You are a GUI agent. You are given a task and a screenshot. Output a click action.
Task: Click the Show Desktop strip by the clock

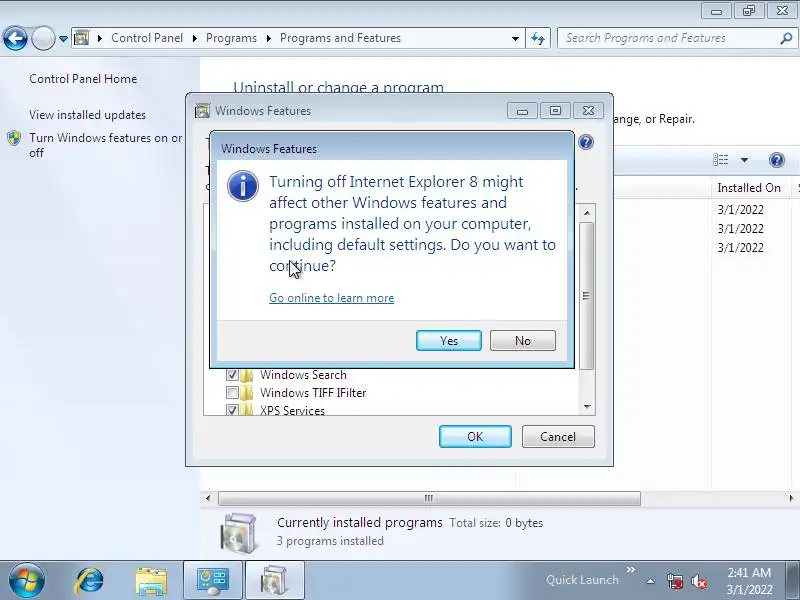point(794,581)
